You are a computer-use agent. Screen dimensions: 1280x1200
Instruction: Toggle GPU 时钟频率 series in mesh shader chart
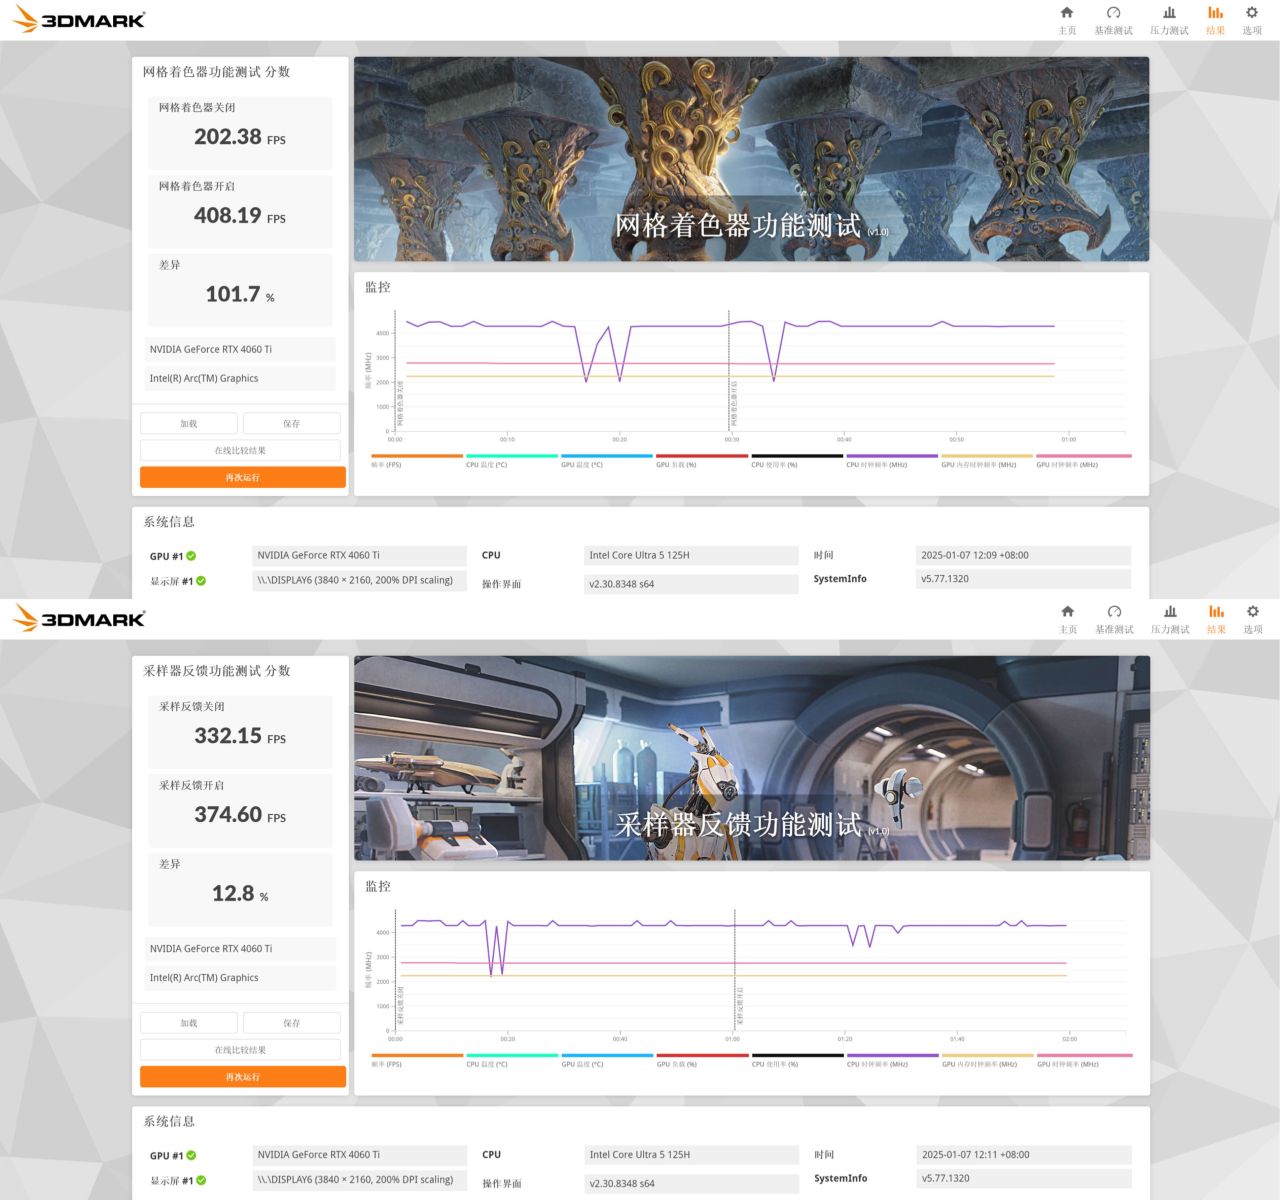[x=1083, y=461]
